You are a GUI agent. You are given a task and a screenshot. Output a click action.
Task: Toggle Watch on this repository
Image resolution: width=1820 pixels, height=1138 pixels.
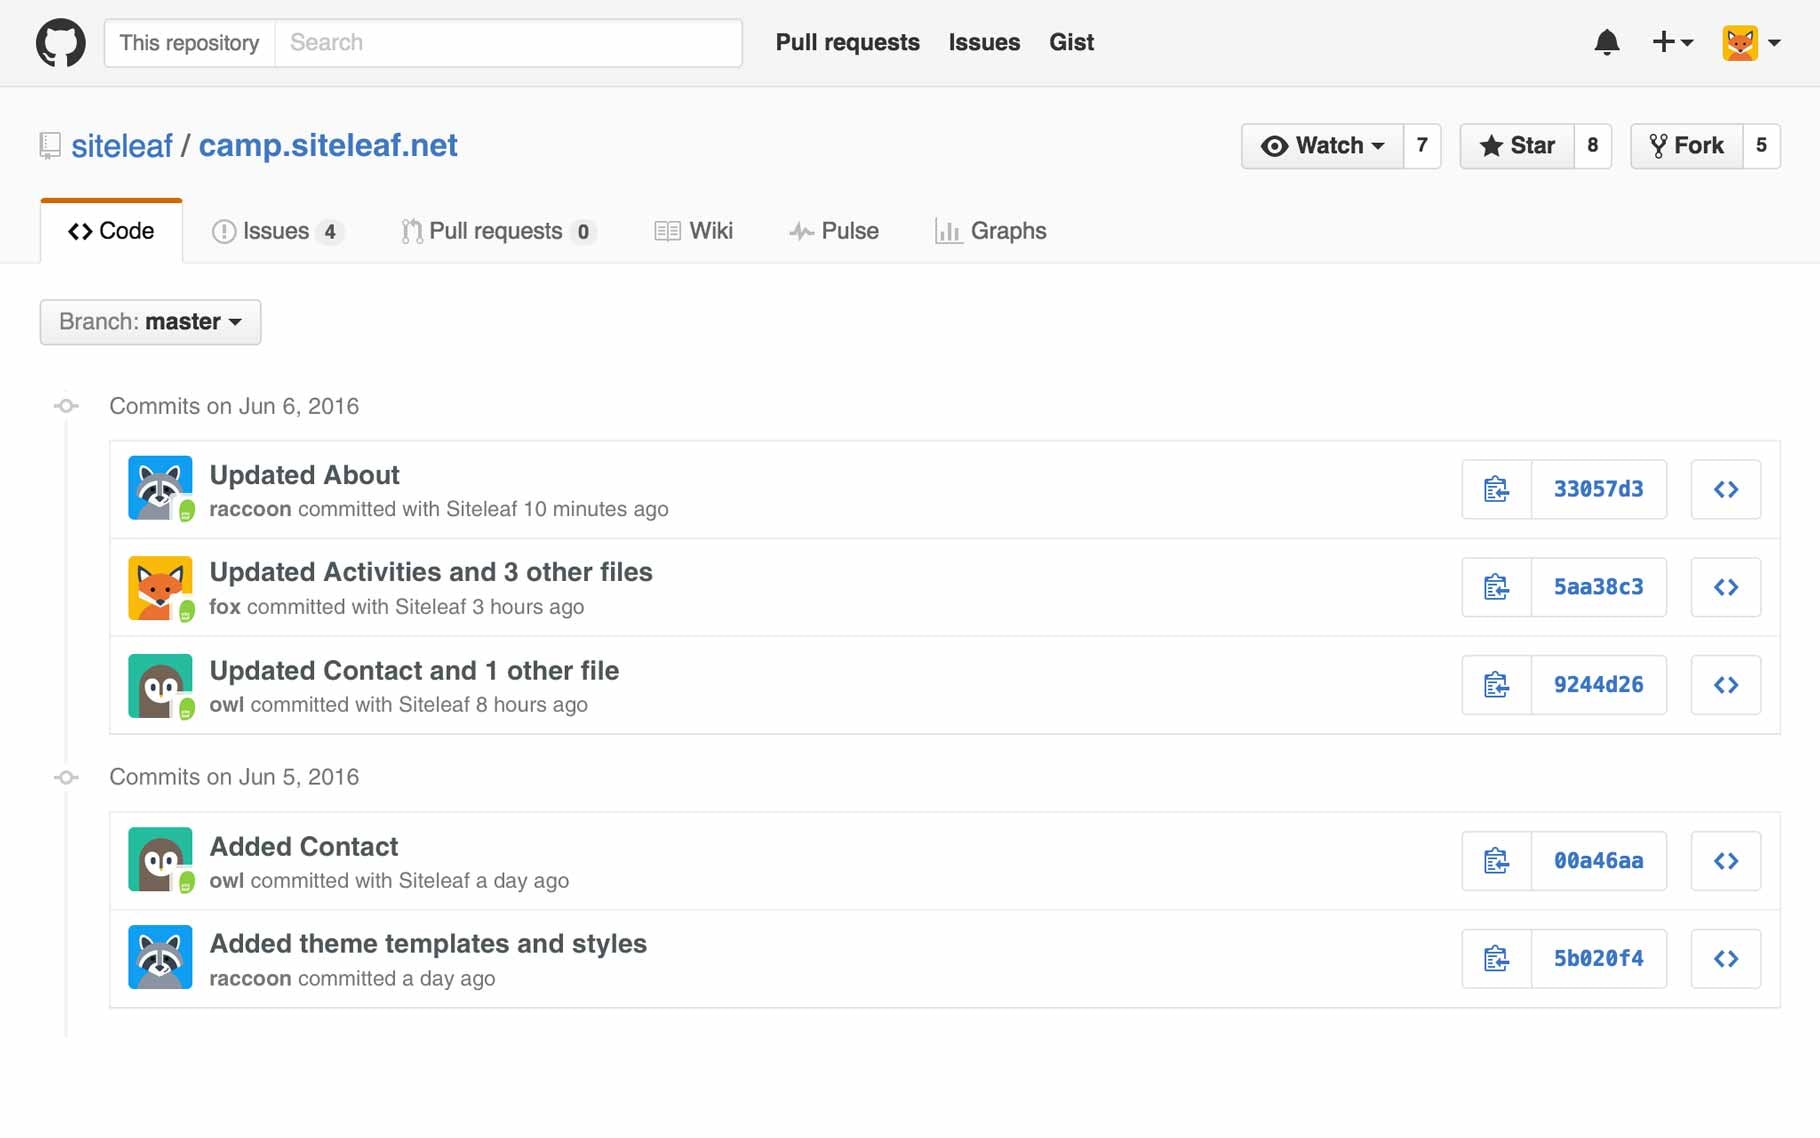tap(1322, 146)
